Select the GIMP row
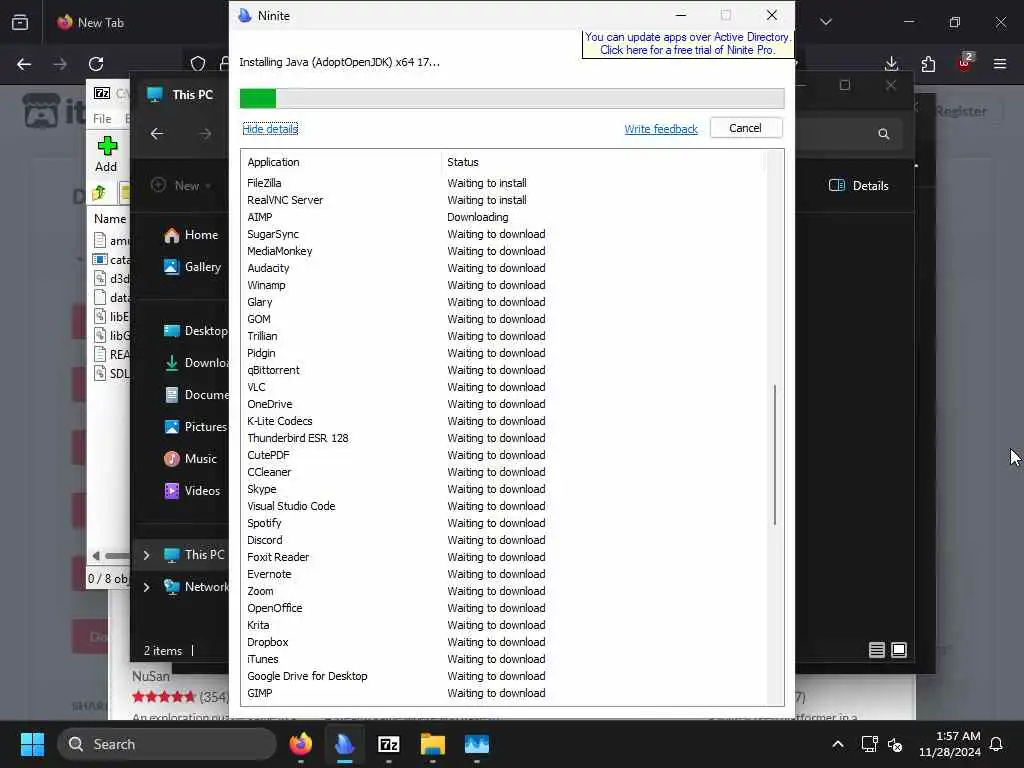Image resolution: width=1024 pixels, height=768 pixels. point(504,693)
